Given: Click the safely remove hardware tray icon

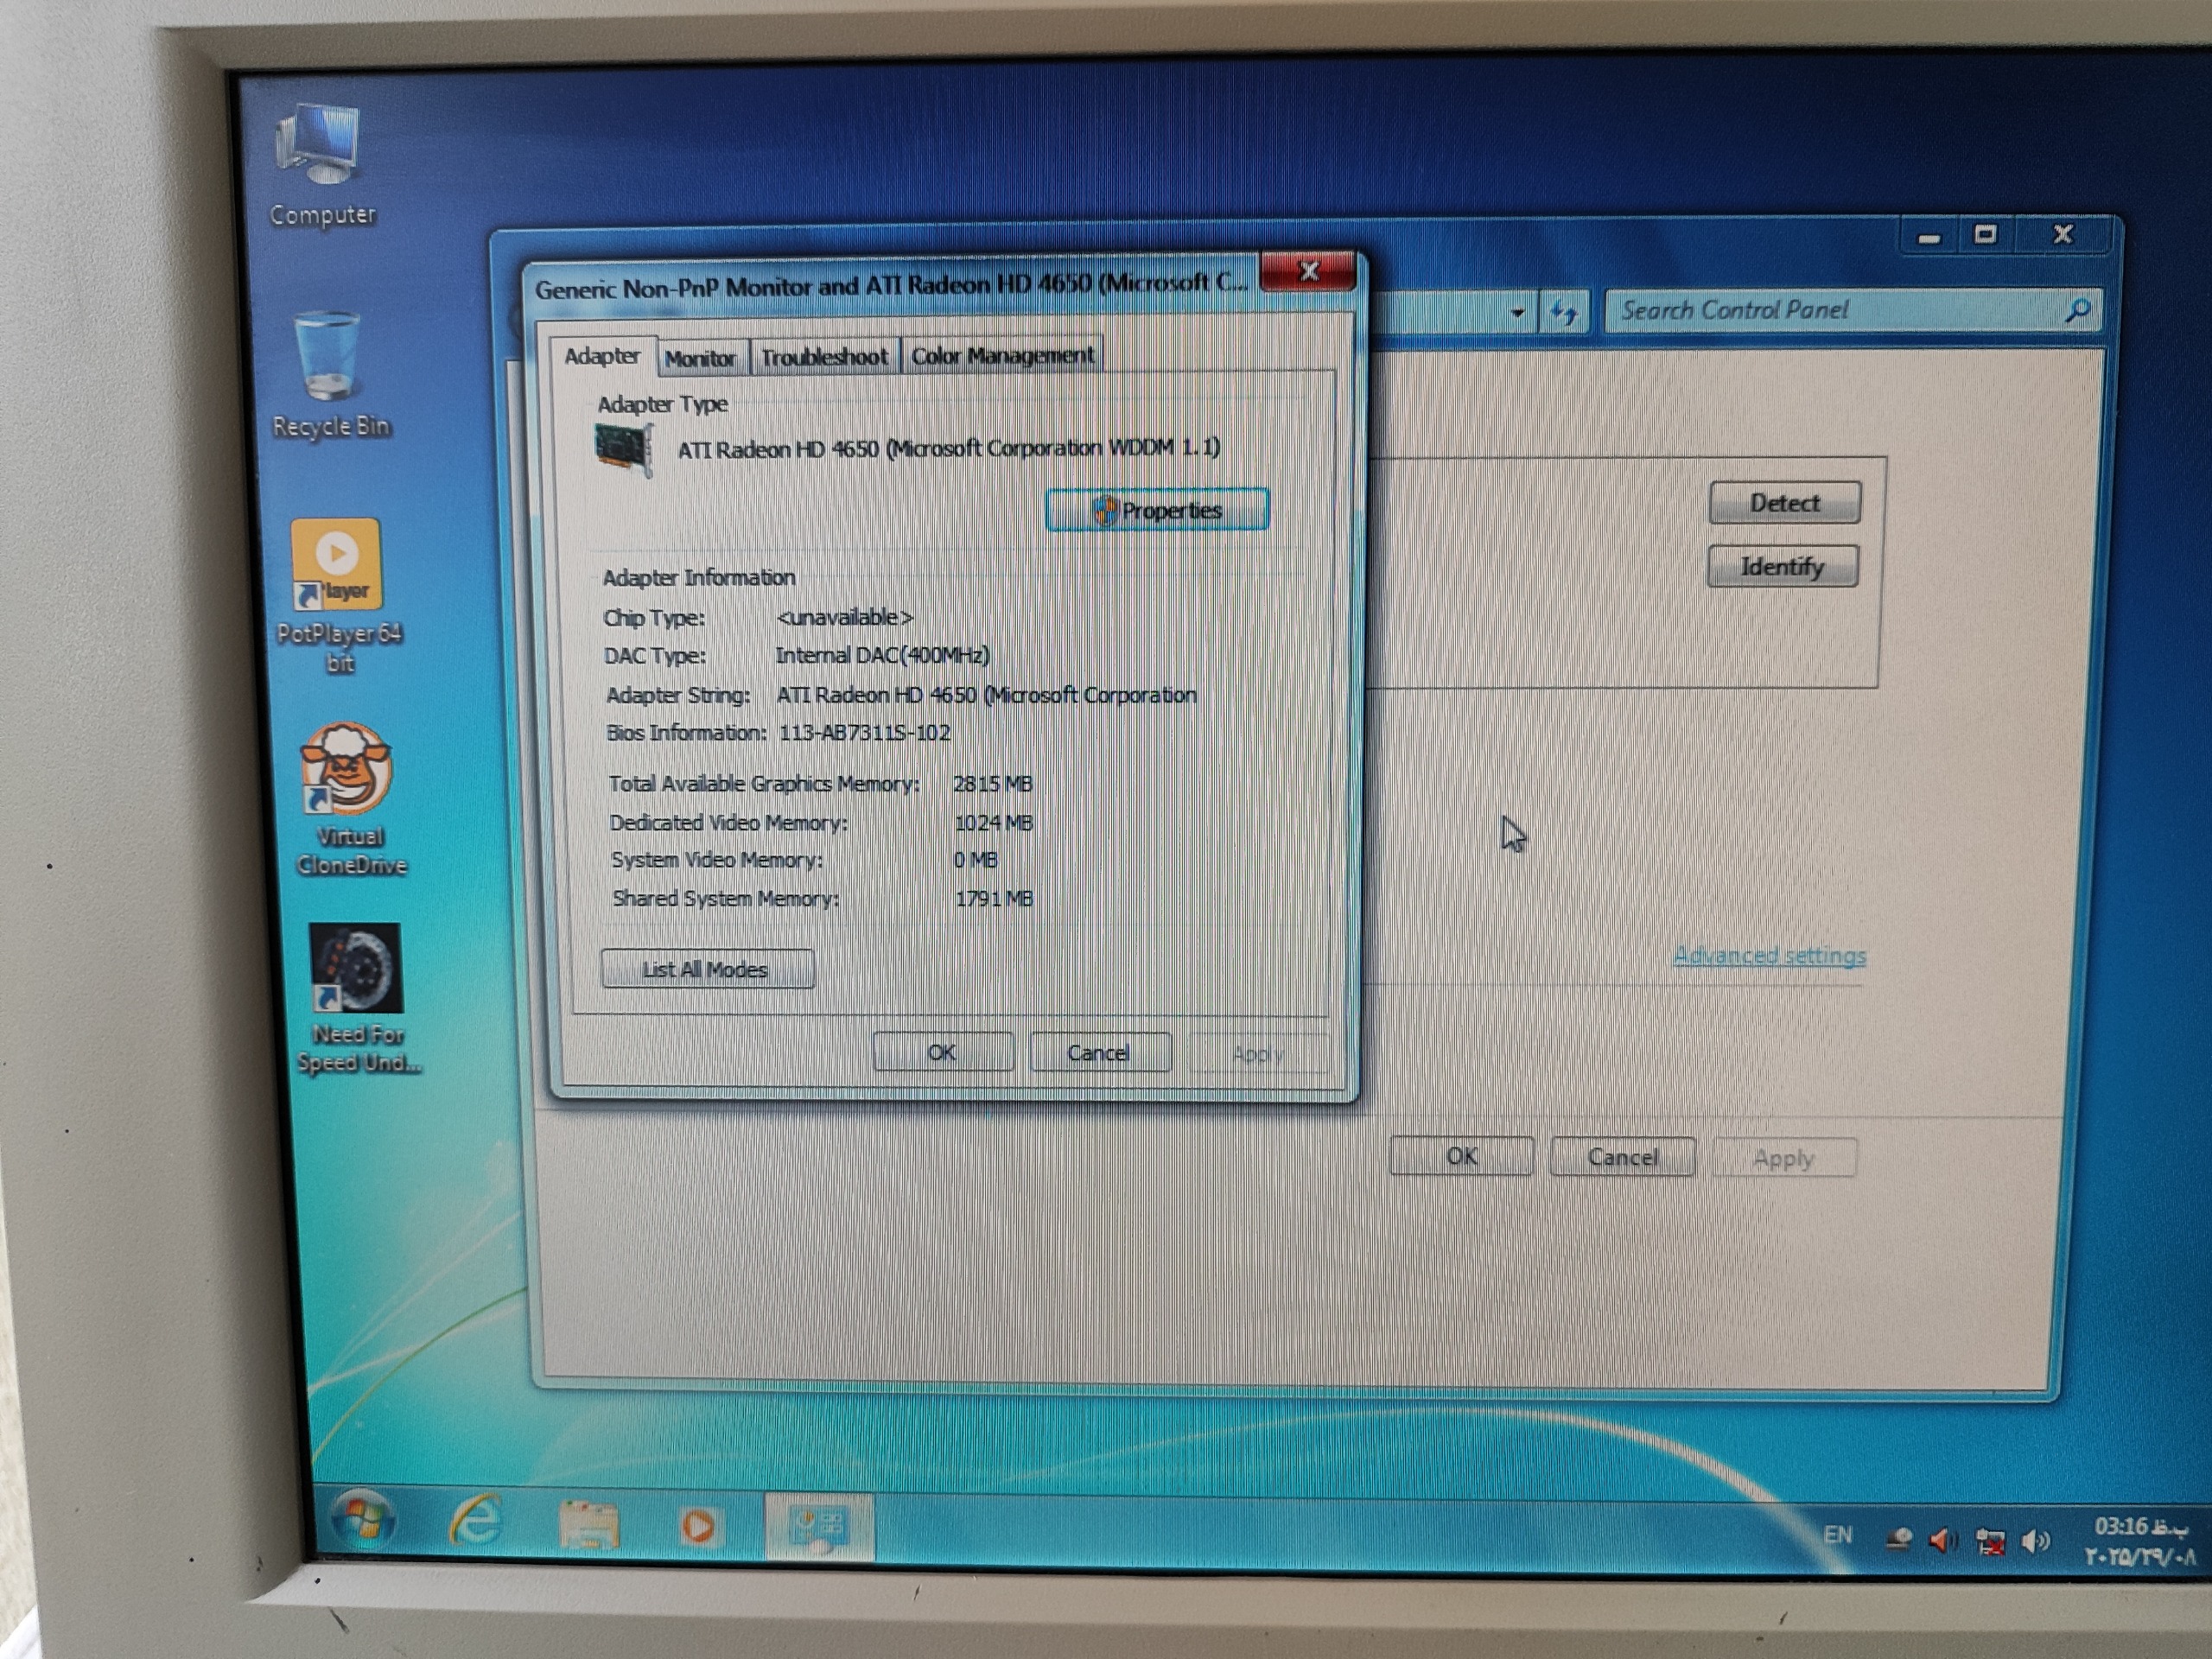Looking at the screenshot, I should pos(1899,1539).
